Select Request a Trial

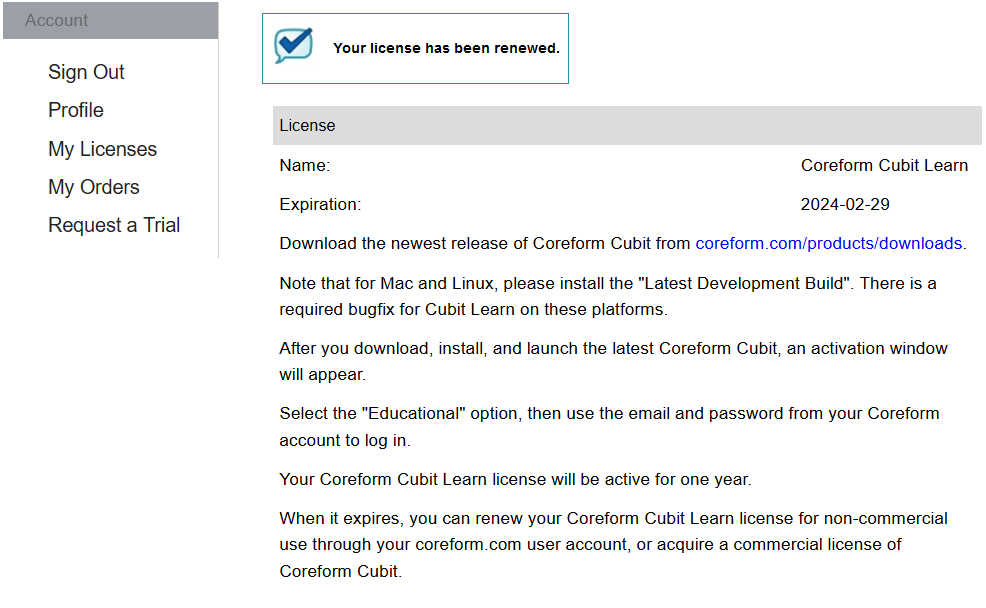coord(114,225)
